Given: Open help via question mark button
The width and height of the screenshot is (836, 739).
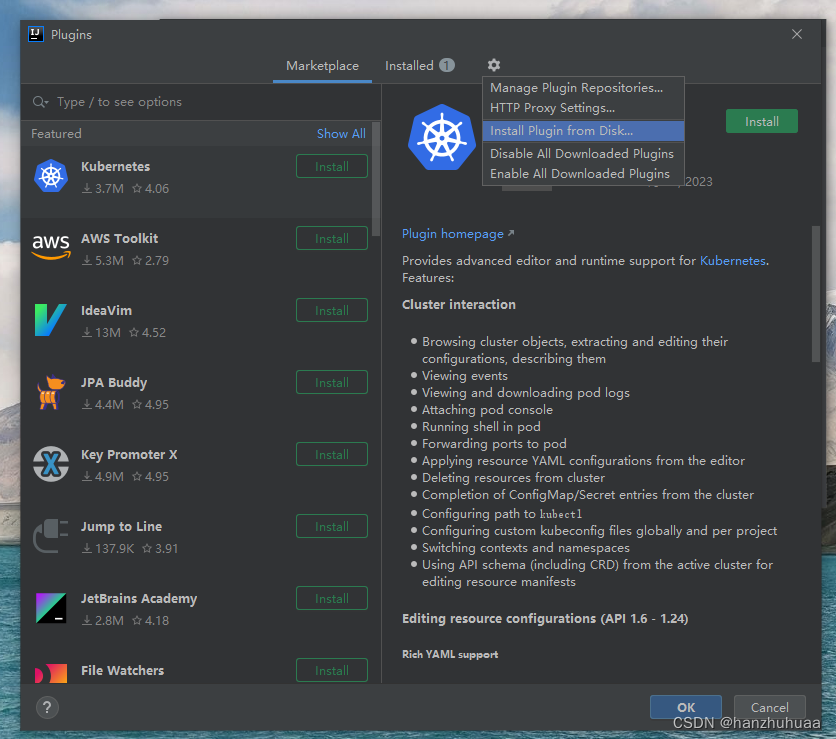Looking at the screenshot, I should pos(47,708).
